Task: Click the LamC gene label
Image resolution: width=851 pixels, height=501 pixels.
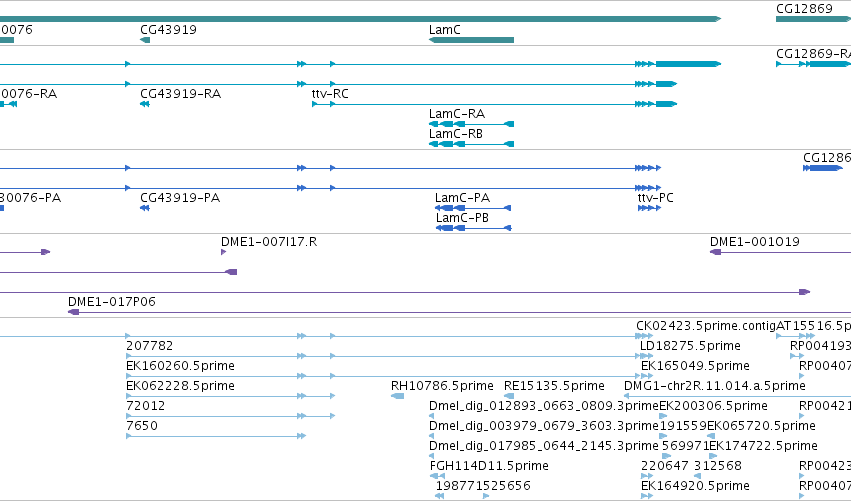Action: 444,30
